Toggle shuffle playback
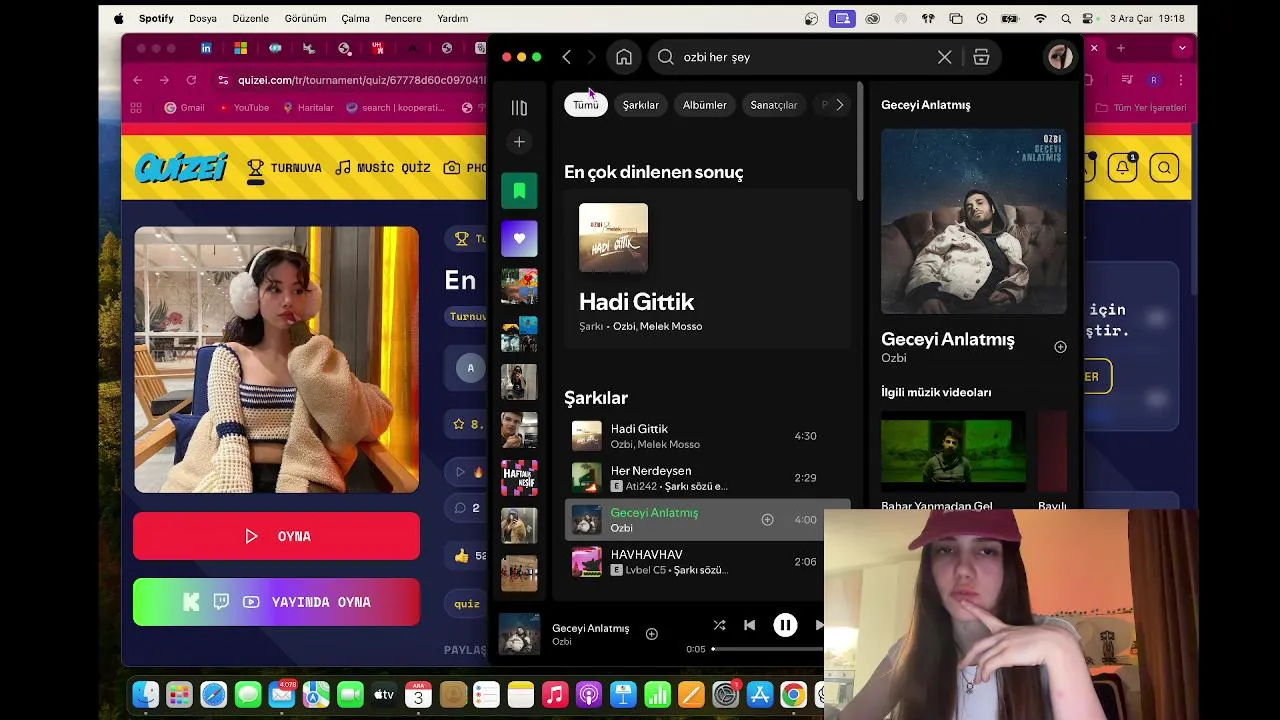 click(719, 625)
